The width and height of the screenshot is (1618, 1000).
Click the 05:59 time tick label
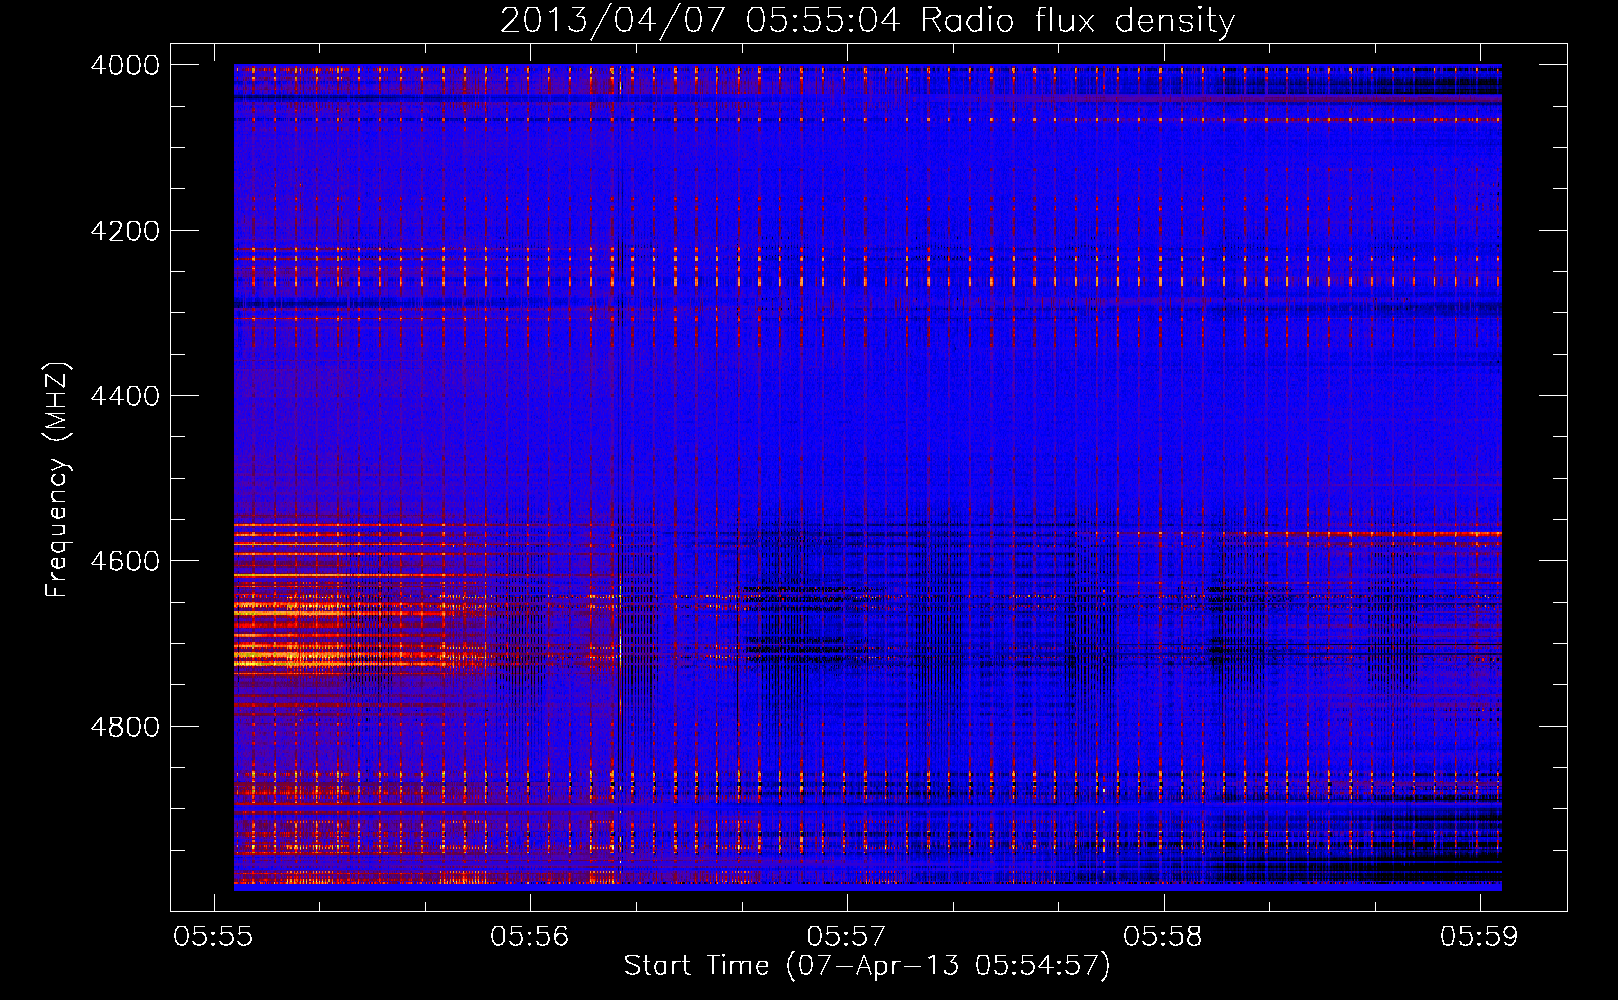coord(1480,936)
